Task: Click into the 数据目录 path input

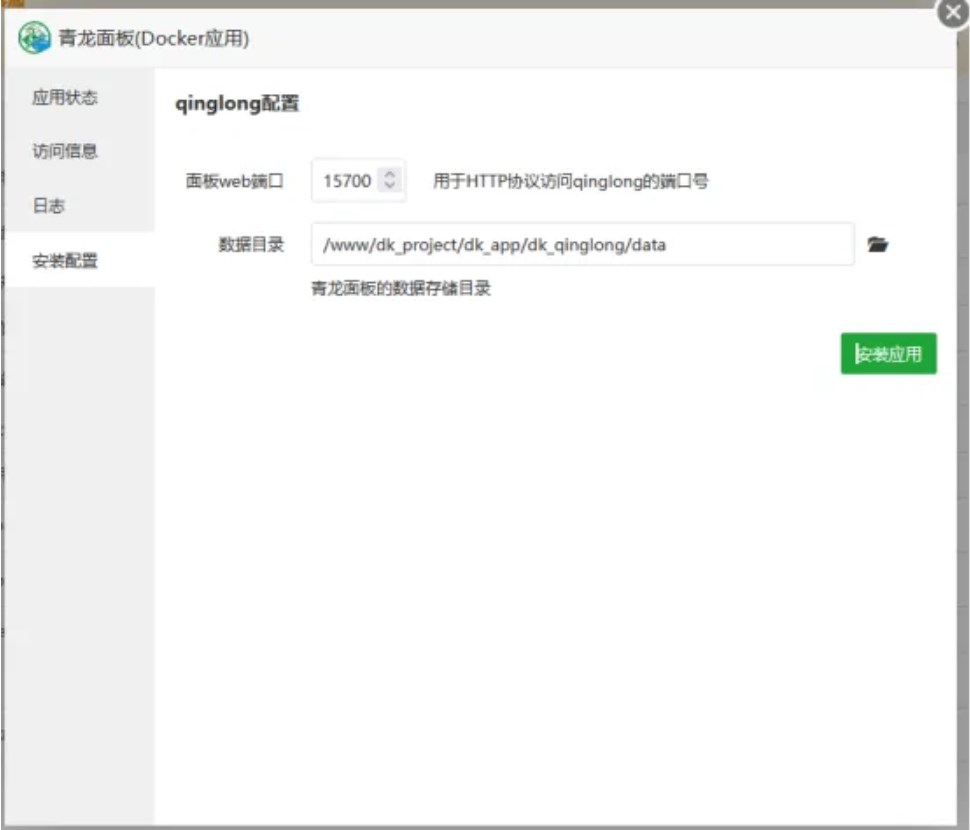Action: point(582,244)
